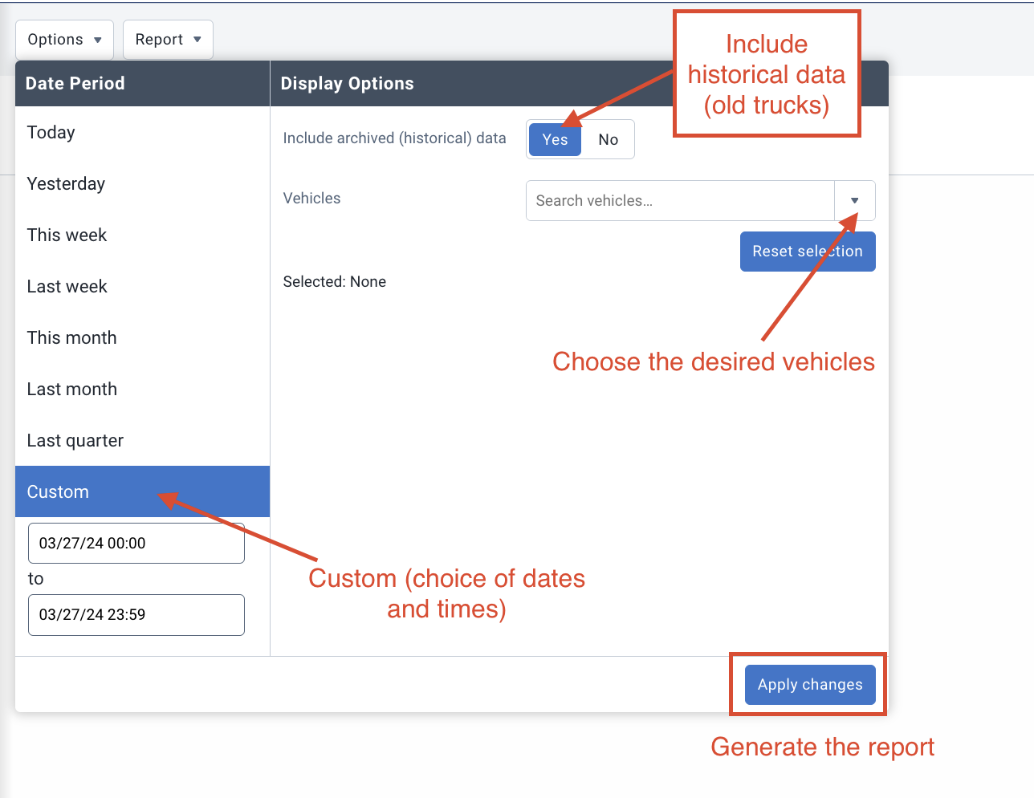This screenshot has height=798, width=1036.
Task: Set include archived data to Yes
Action: click(x=555, y=139)
